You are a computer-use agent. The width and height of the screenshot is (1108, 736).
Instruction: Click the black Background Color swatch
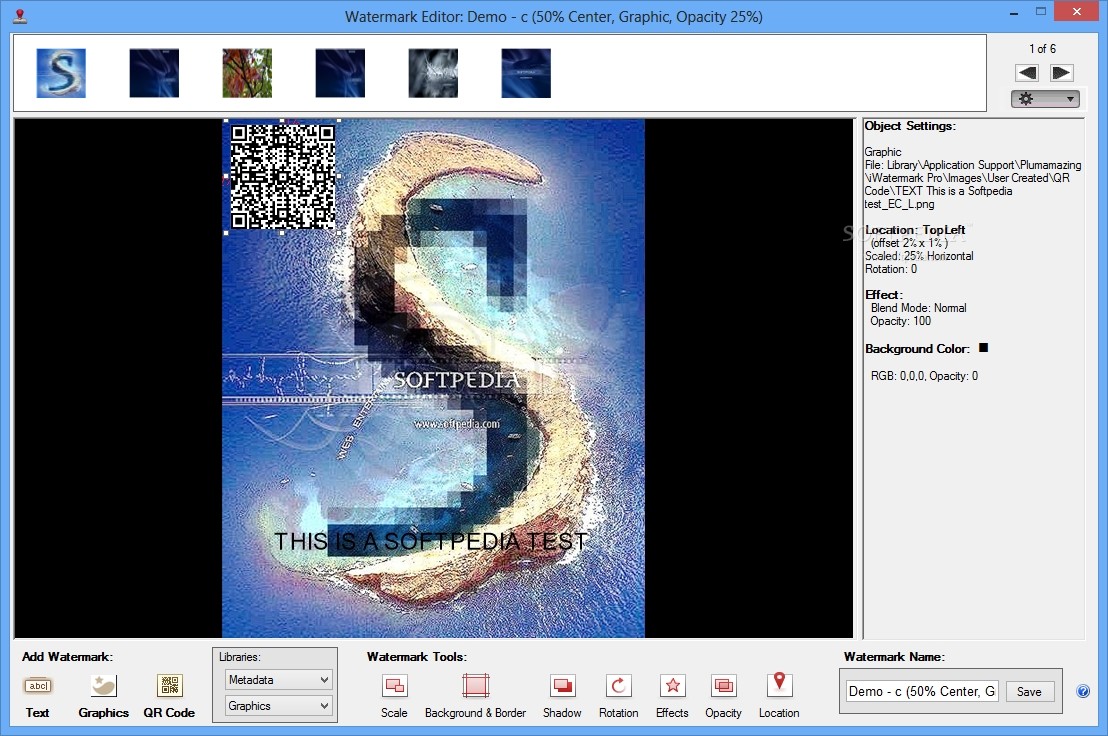[983, 348]
